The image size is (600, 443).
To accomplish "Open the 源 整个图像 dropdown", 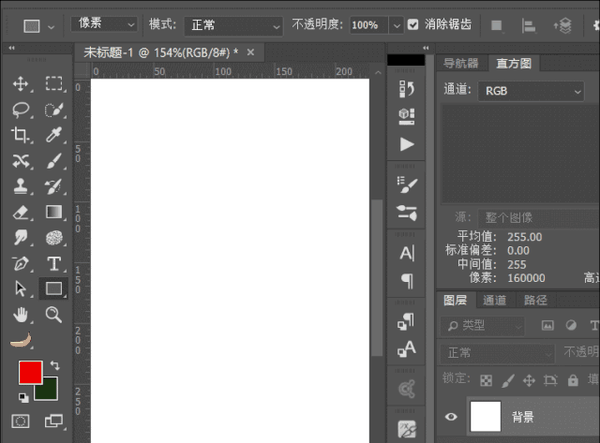I will pos(539,218).
